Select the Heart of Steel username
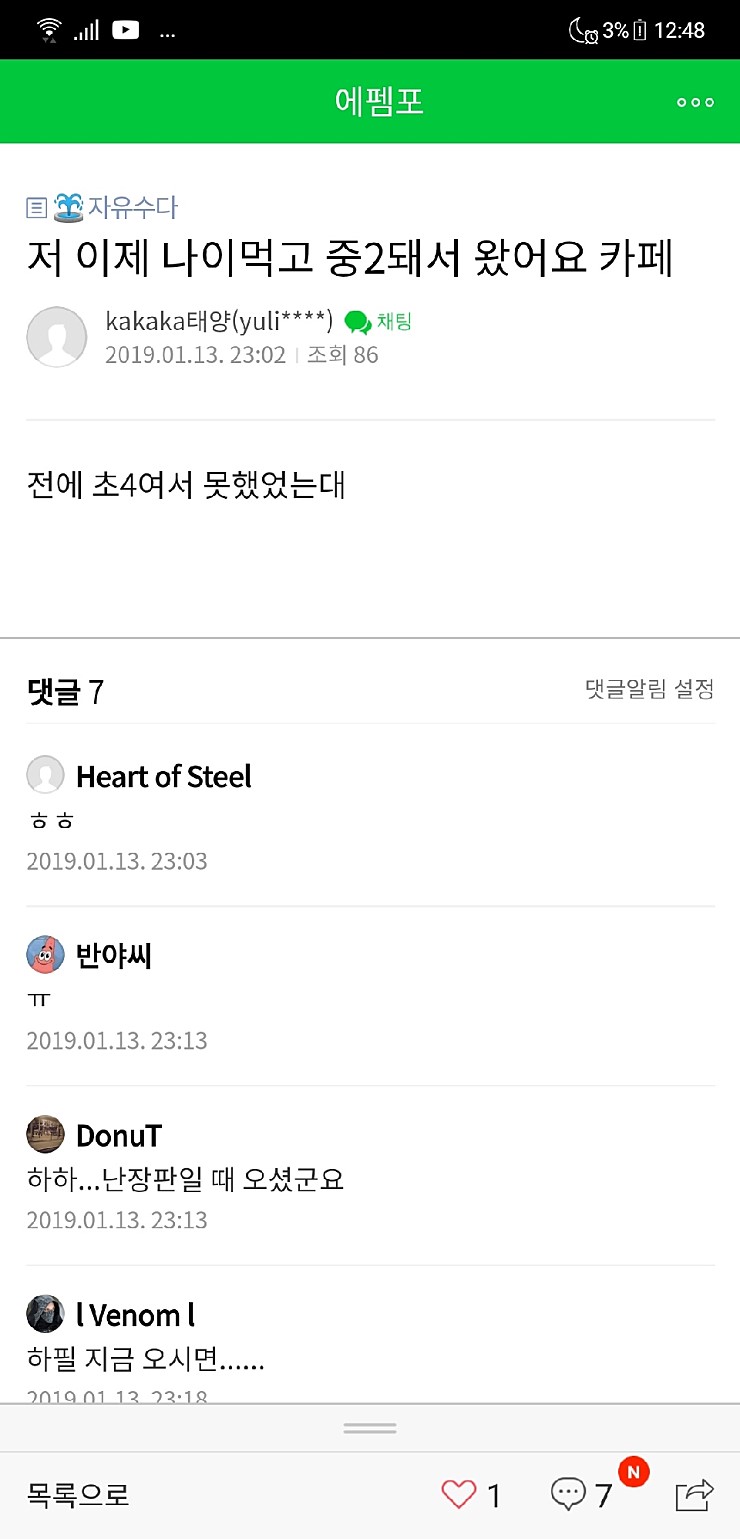Image resolution: width=740 pixels, height=1539 pixels. [x=164, y=776]
